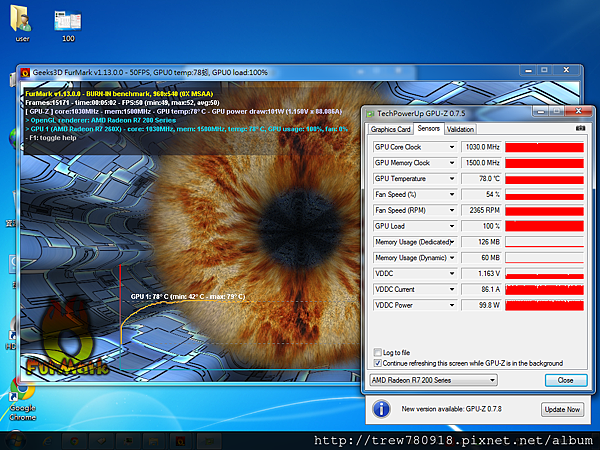Expand the Memory Usage (Dedicated) dropdown
600x450 pixels.
point(452,242)
